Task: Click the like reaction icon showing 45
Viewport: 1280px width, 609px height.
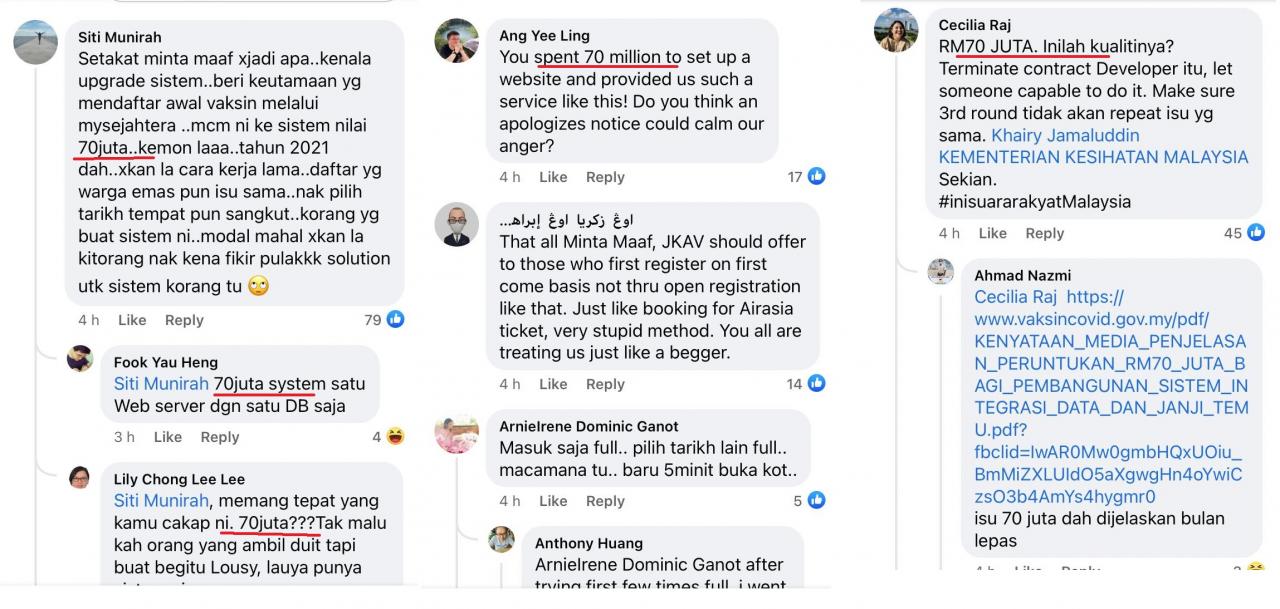Action: click(1255, 233)
